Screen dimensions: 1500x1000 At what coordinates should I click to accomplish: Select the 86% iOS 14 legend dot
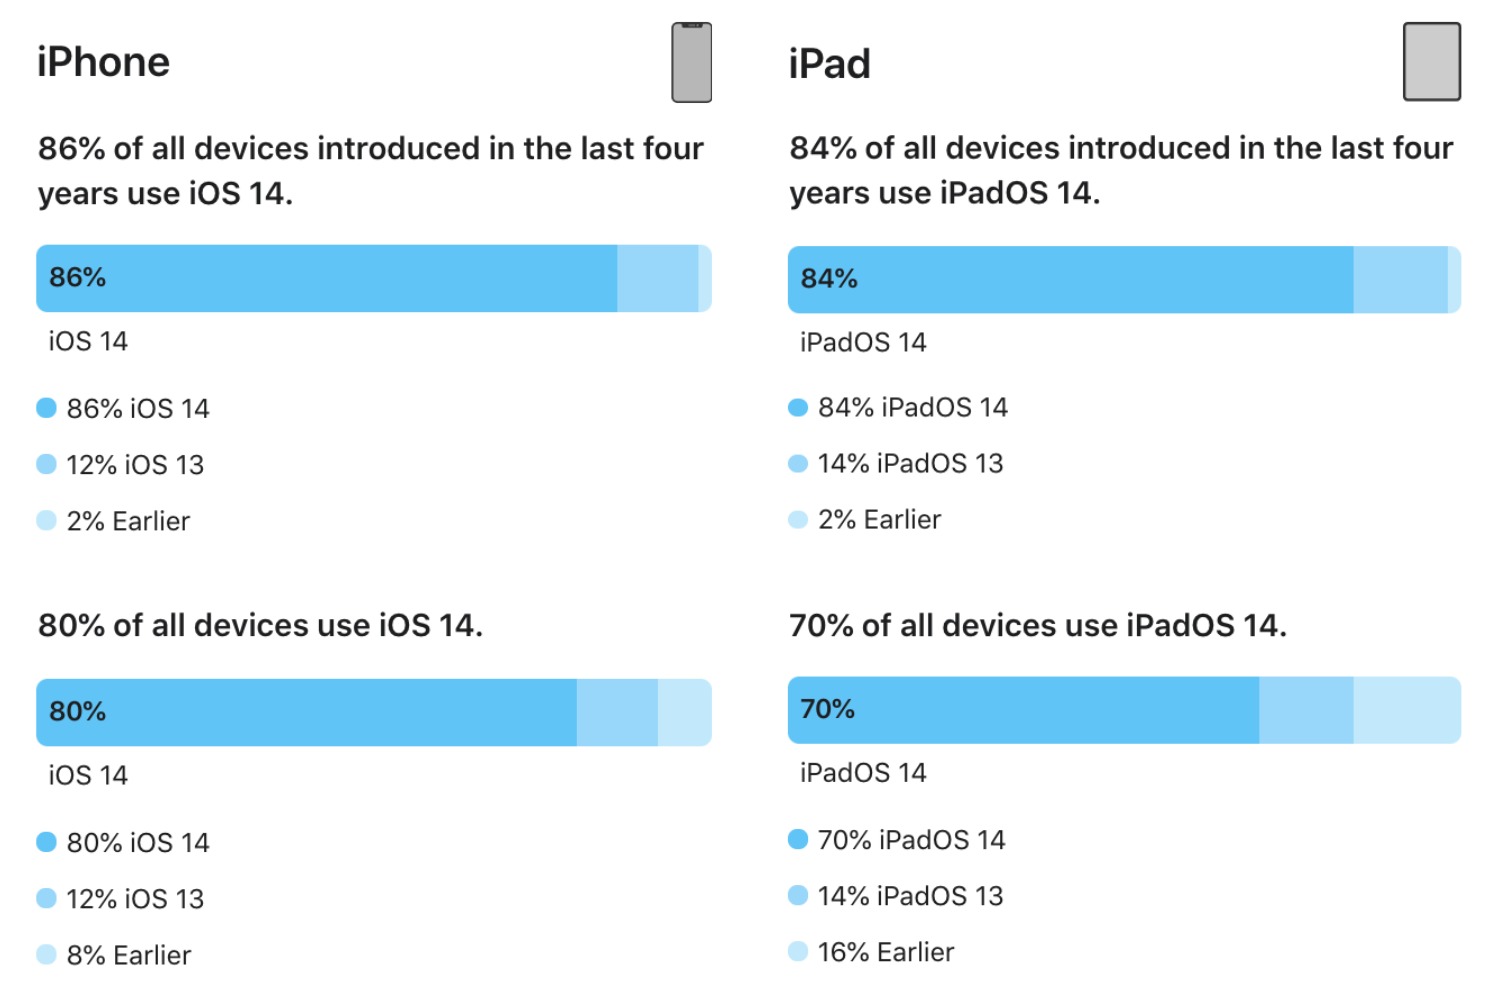46,408
